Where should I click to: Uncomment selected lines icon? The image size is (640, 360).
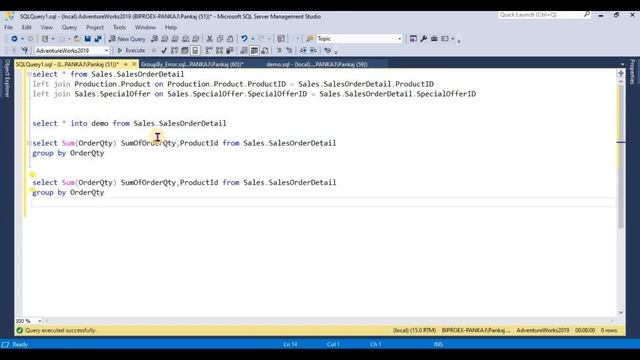pos(289,50)
